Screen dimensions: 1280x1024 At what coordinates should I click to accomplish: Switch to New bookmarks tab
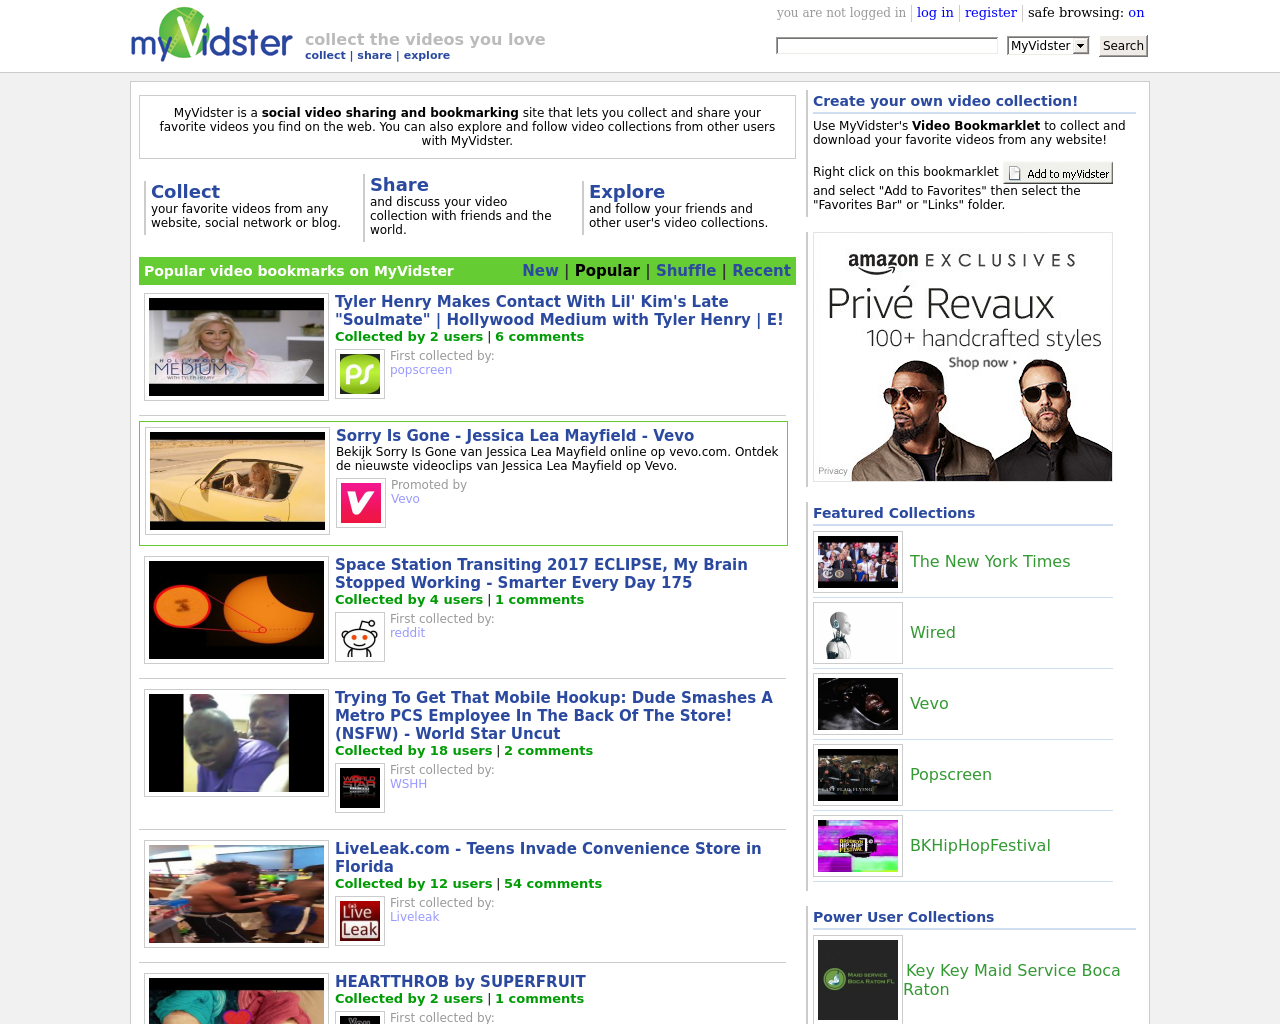point(540,271)
